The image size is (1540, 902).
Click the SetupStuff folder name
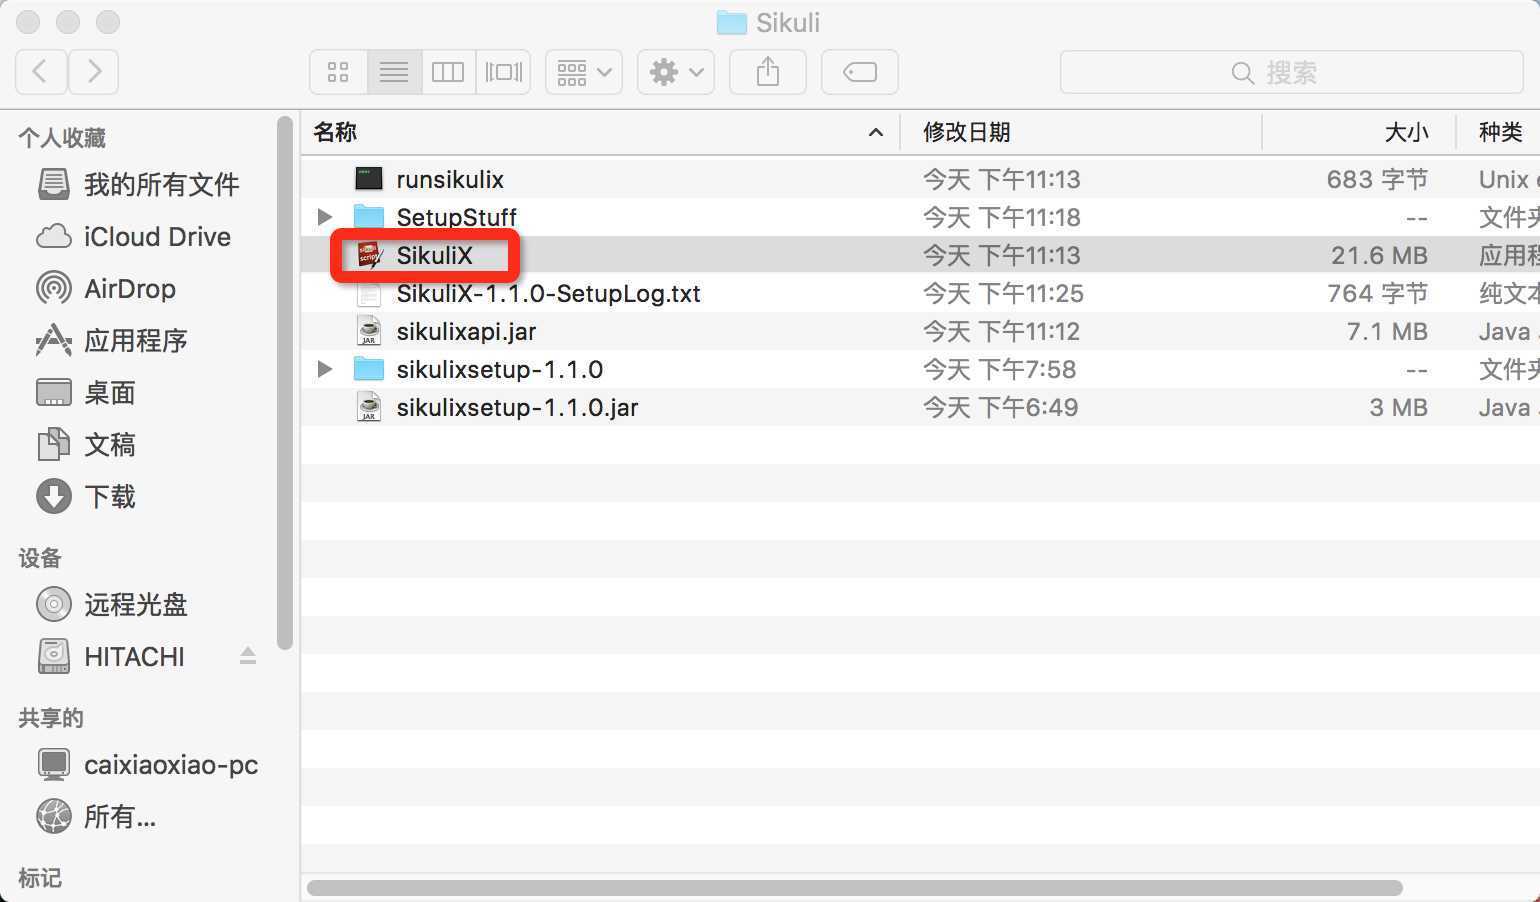point(456,217)
